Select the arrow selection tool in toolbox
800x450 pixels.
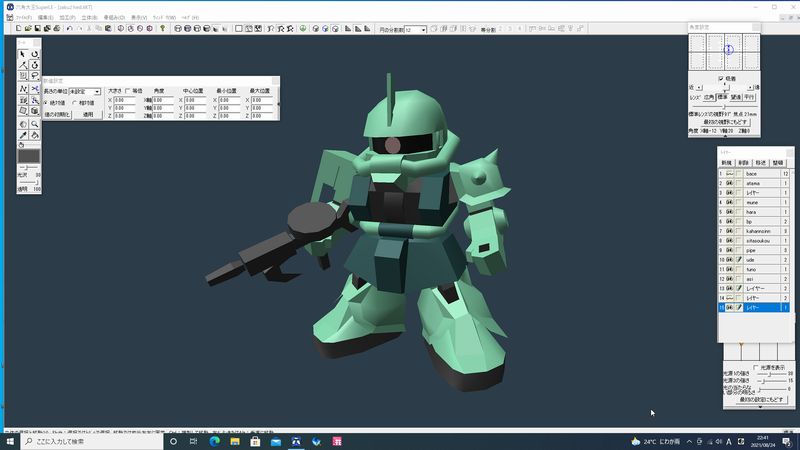(x=23, y=54)
